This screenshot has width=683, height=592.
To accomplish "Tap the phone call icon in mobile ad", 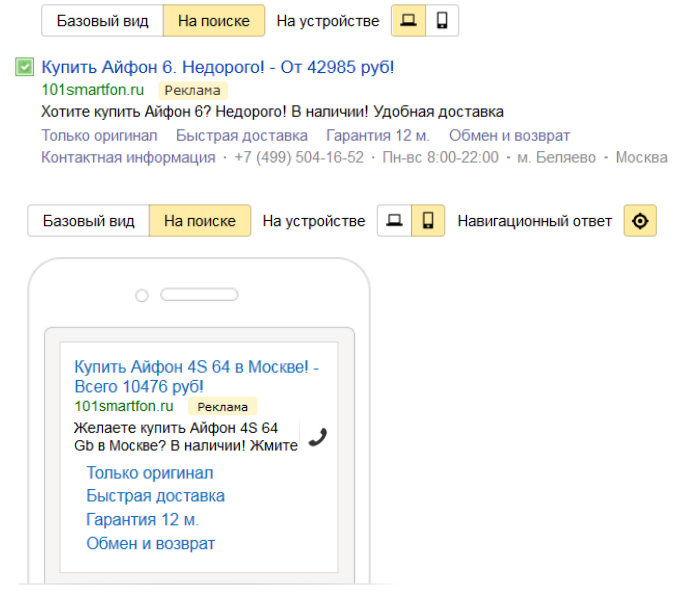I will [x=318, y=437].
